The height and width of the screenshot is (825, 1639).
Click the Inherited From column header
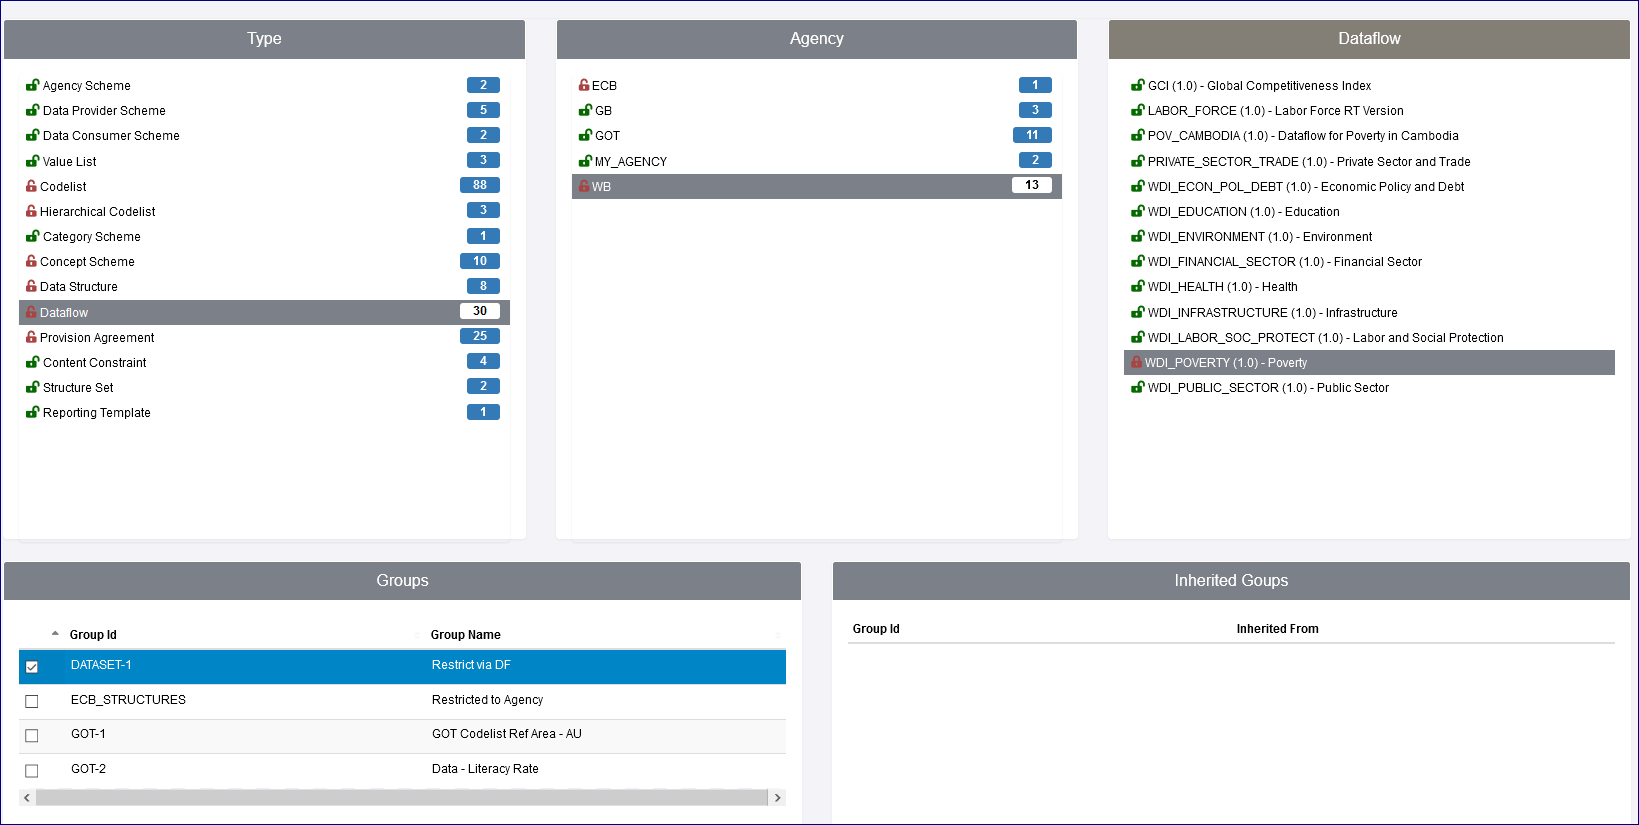click(x=1277, y=629)
